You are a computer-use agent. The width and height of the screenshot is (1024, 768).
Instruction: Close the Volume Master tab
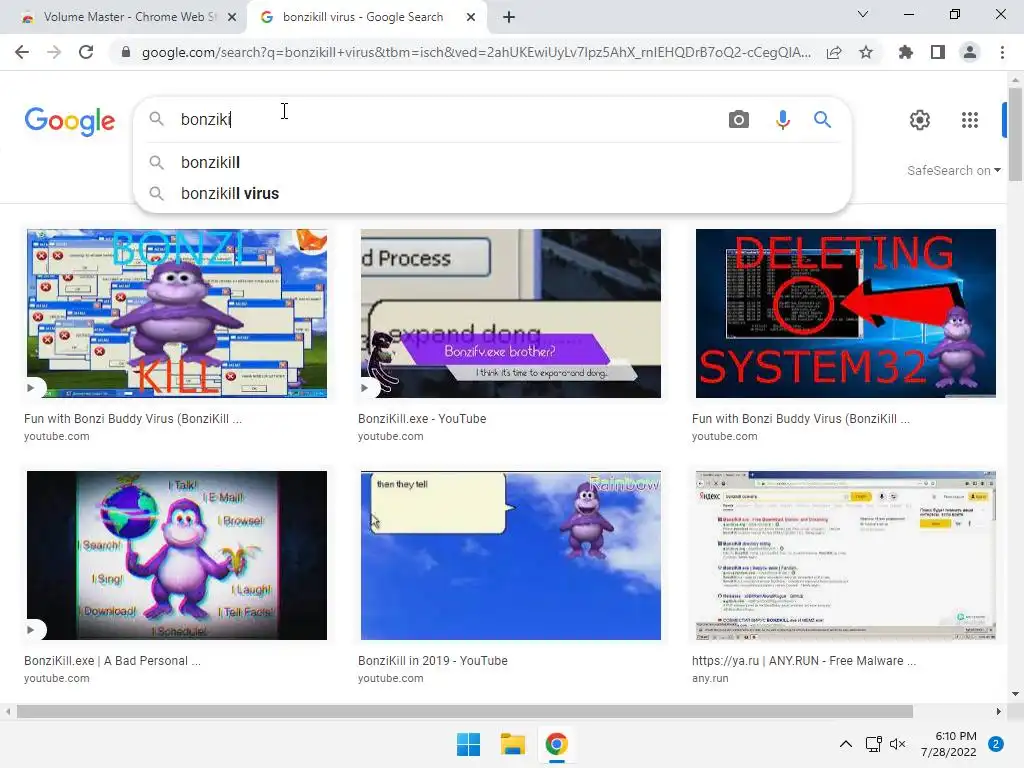pyautogui.click(x=232, y=17)
